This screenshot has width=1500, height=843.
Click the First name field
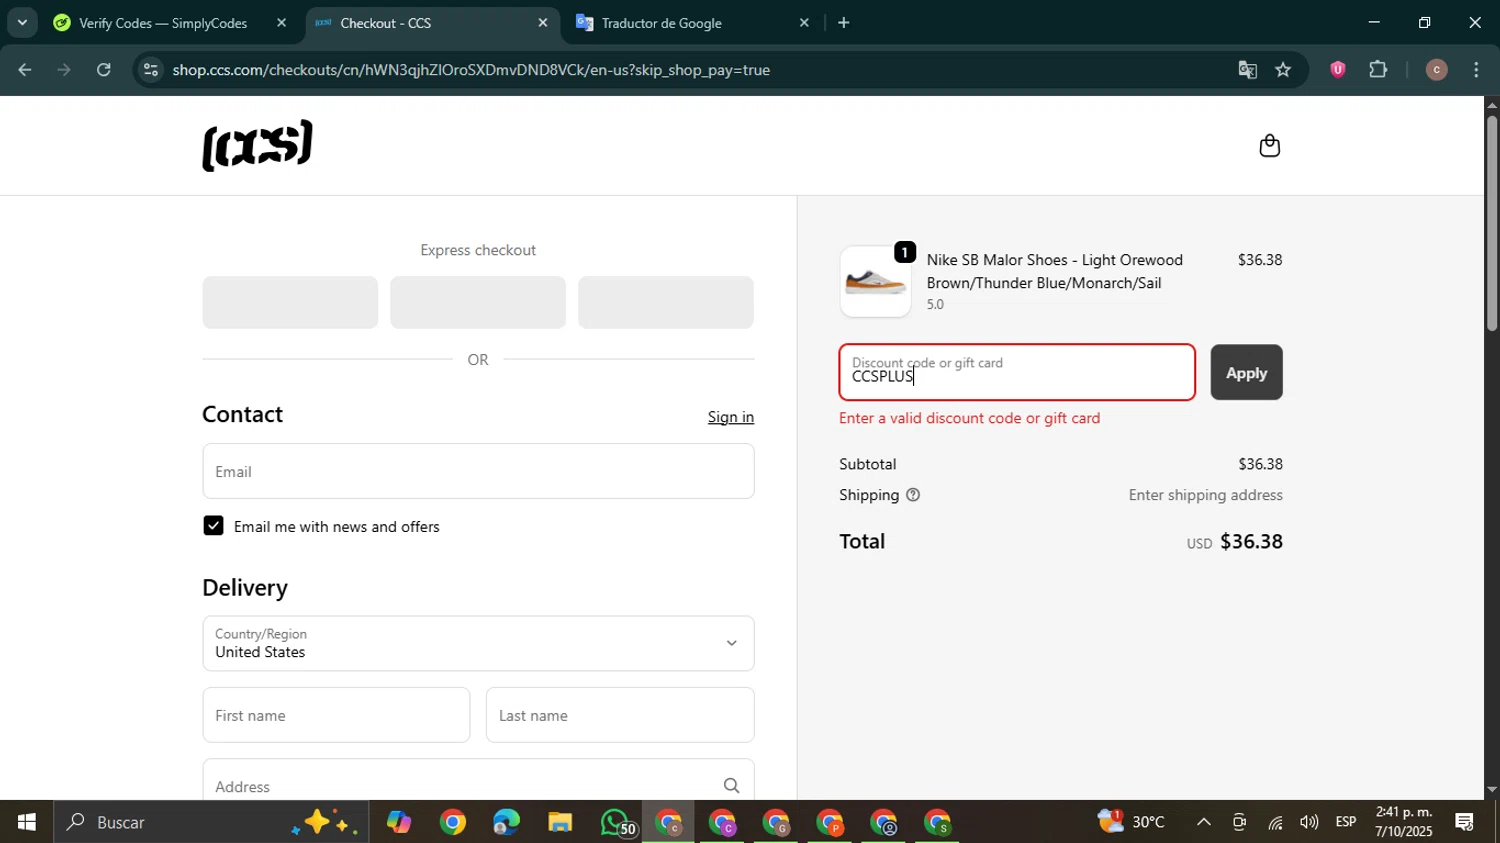(x=336, y=715)
